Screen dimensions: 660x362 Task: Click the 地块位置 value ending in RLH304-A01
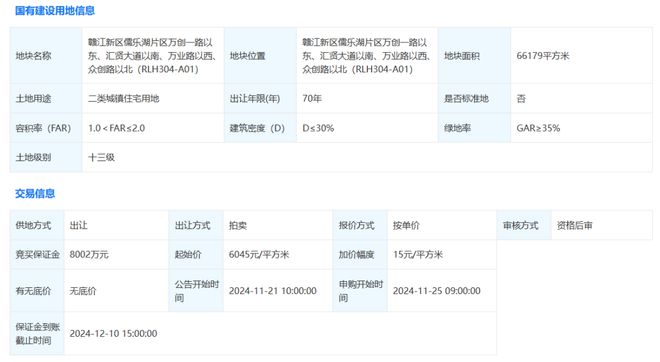[366, 56]
